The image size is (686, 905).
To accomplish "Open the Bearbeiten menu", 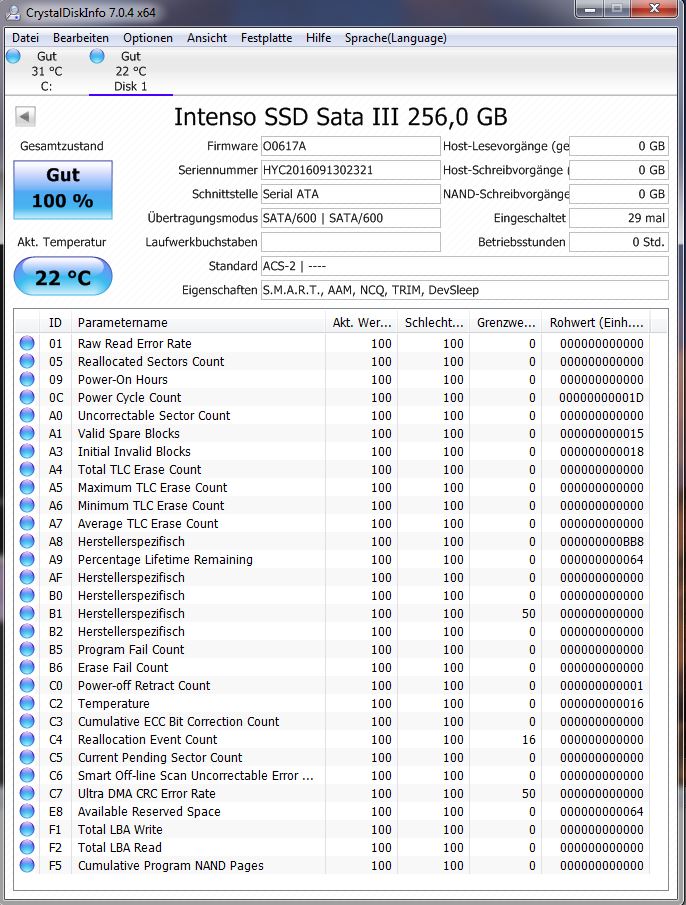I will [x=81, y=38].
